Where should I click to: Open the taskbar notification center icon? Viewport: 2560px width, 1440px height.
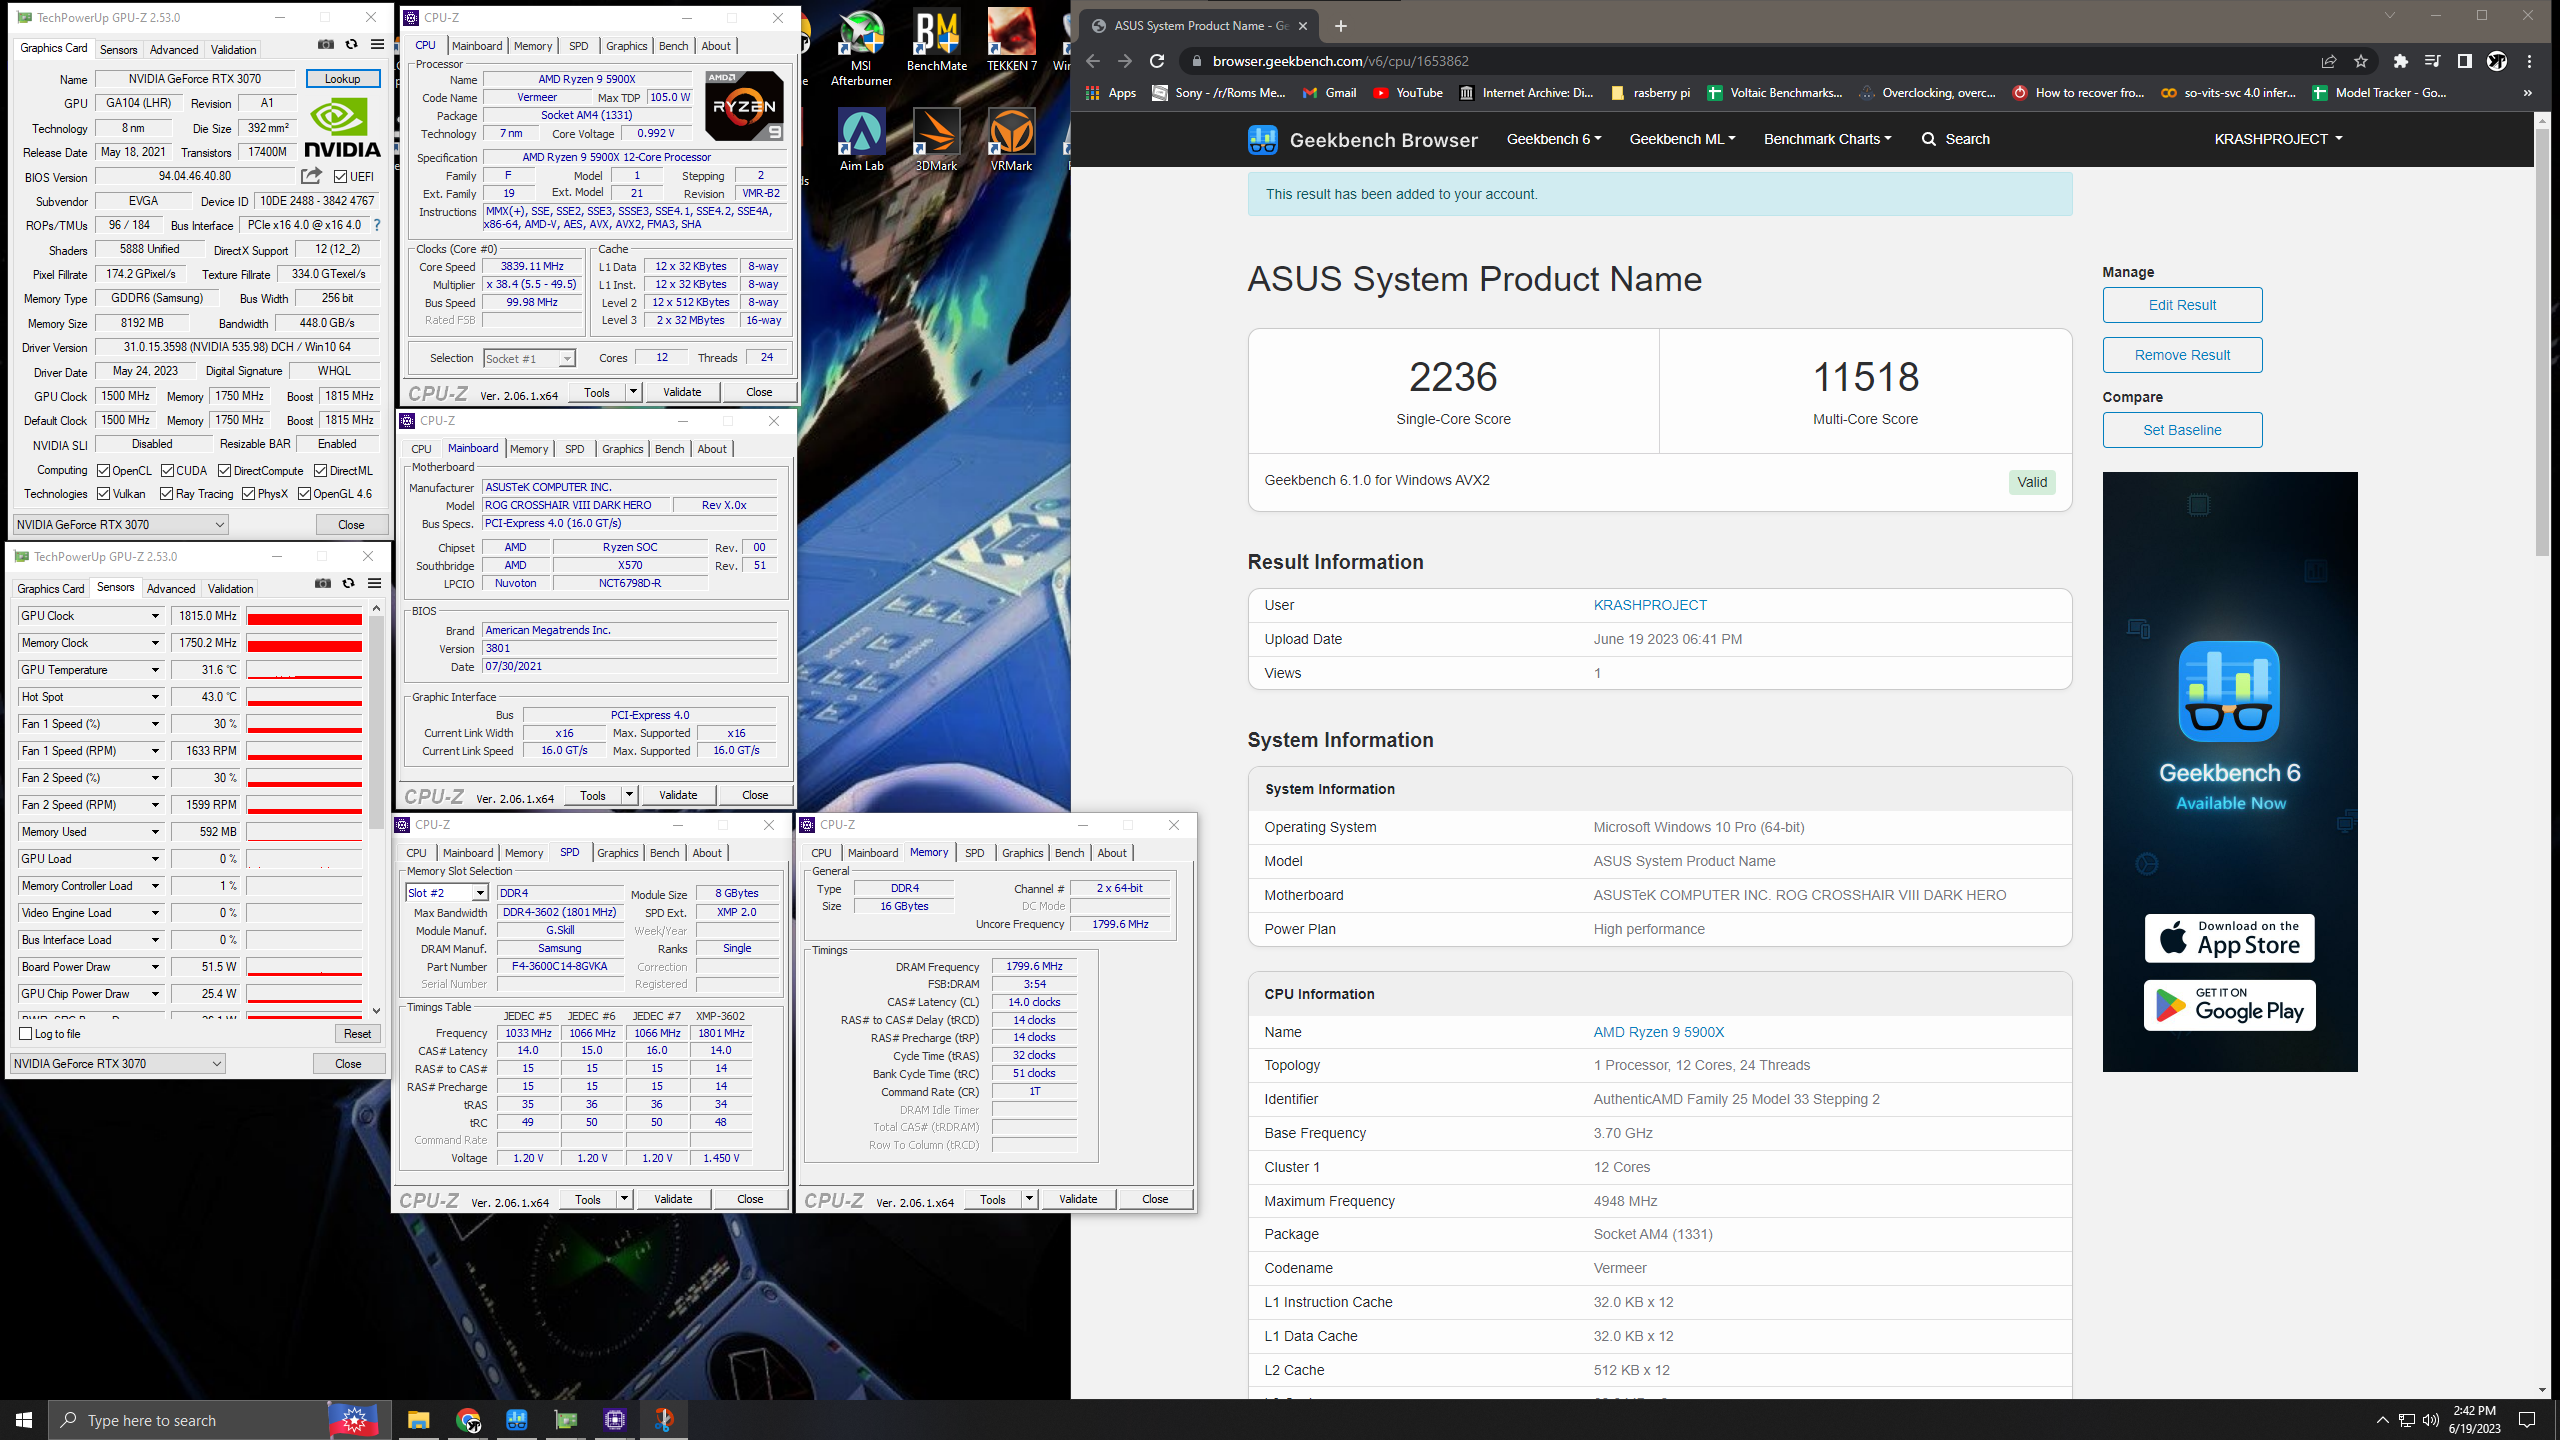[2527, 1420]
